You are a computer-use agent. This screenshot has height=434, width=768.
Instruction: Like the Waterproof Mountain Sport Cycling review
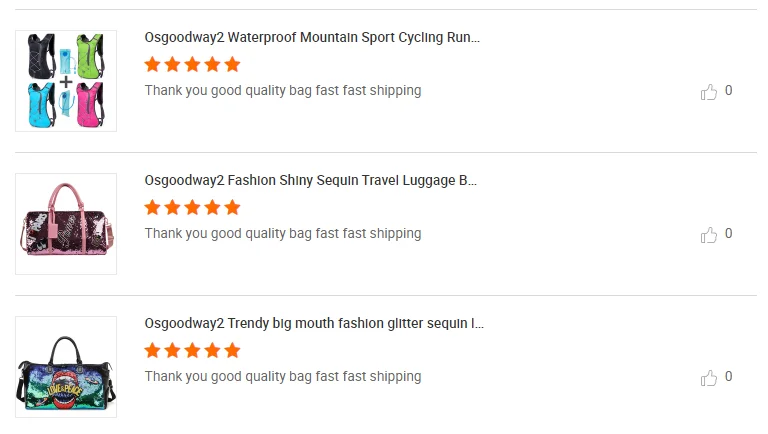pos(709,92)
